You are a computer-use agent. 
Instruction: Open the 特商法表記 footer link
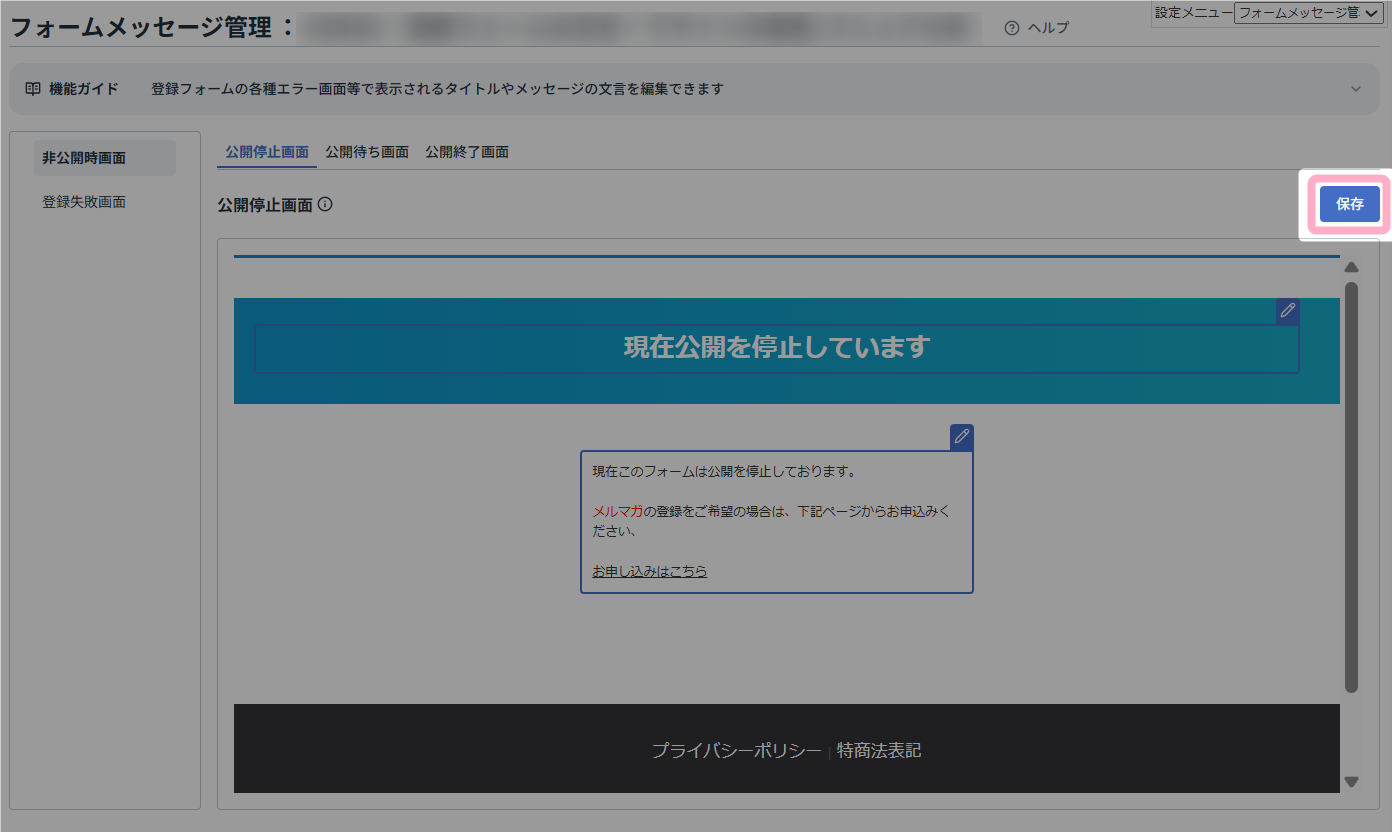coord(879,750)
